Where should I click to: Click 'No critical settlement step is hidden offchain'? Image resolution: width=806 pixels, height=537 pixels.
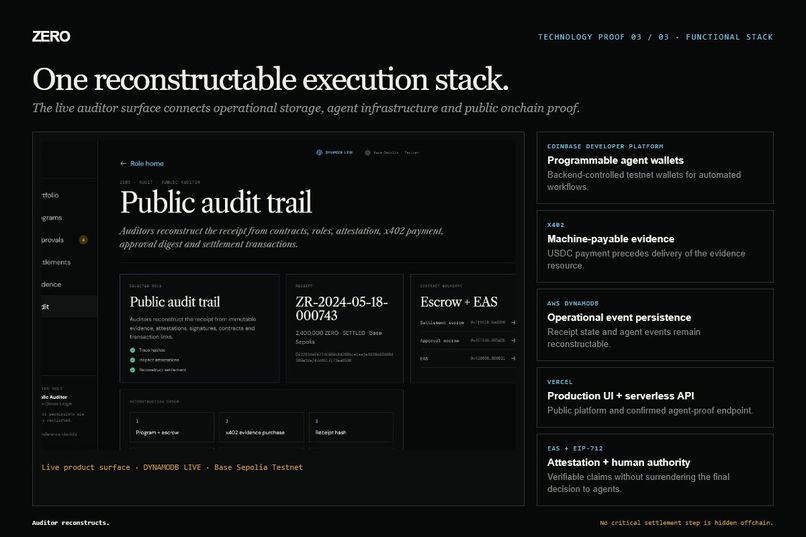686,523
